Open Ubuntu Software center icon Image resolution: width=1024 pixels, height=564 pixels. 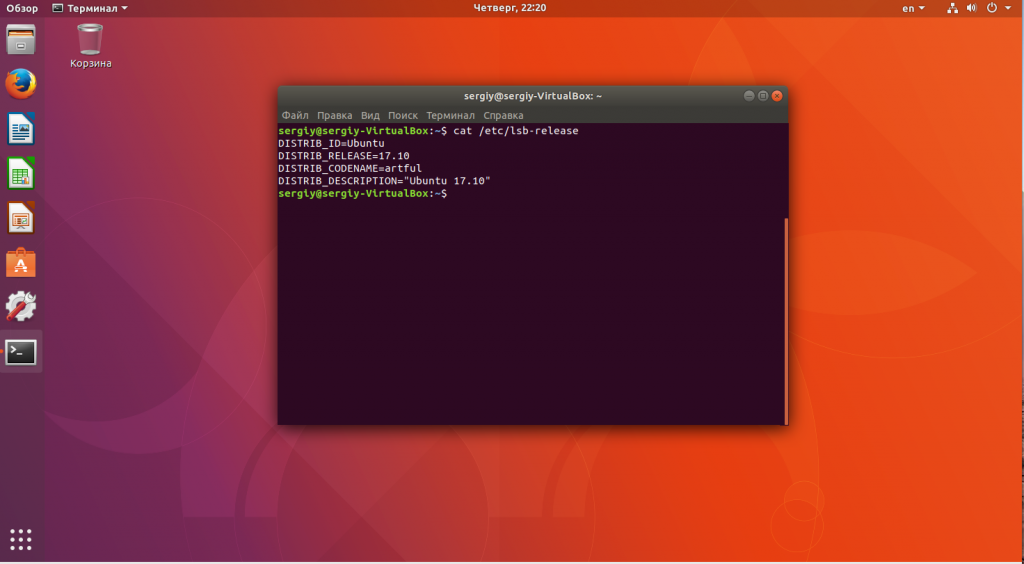(21, 262)
